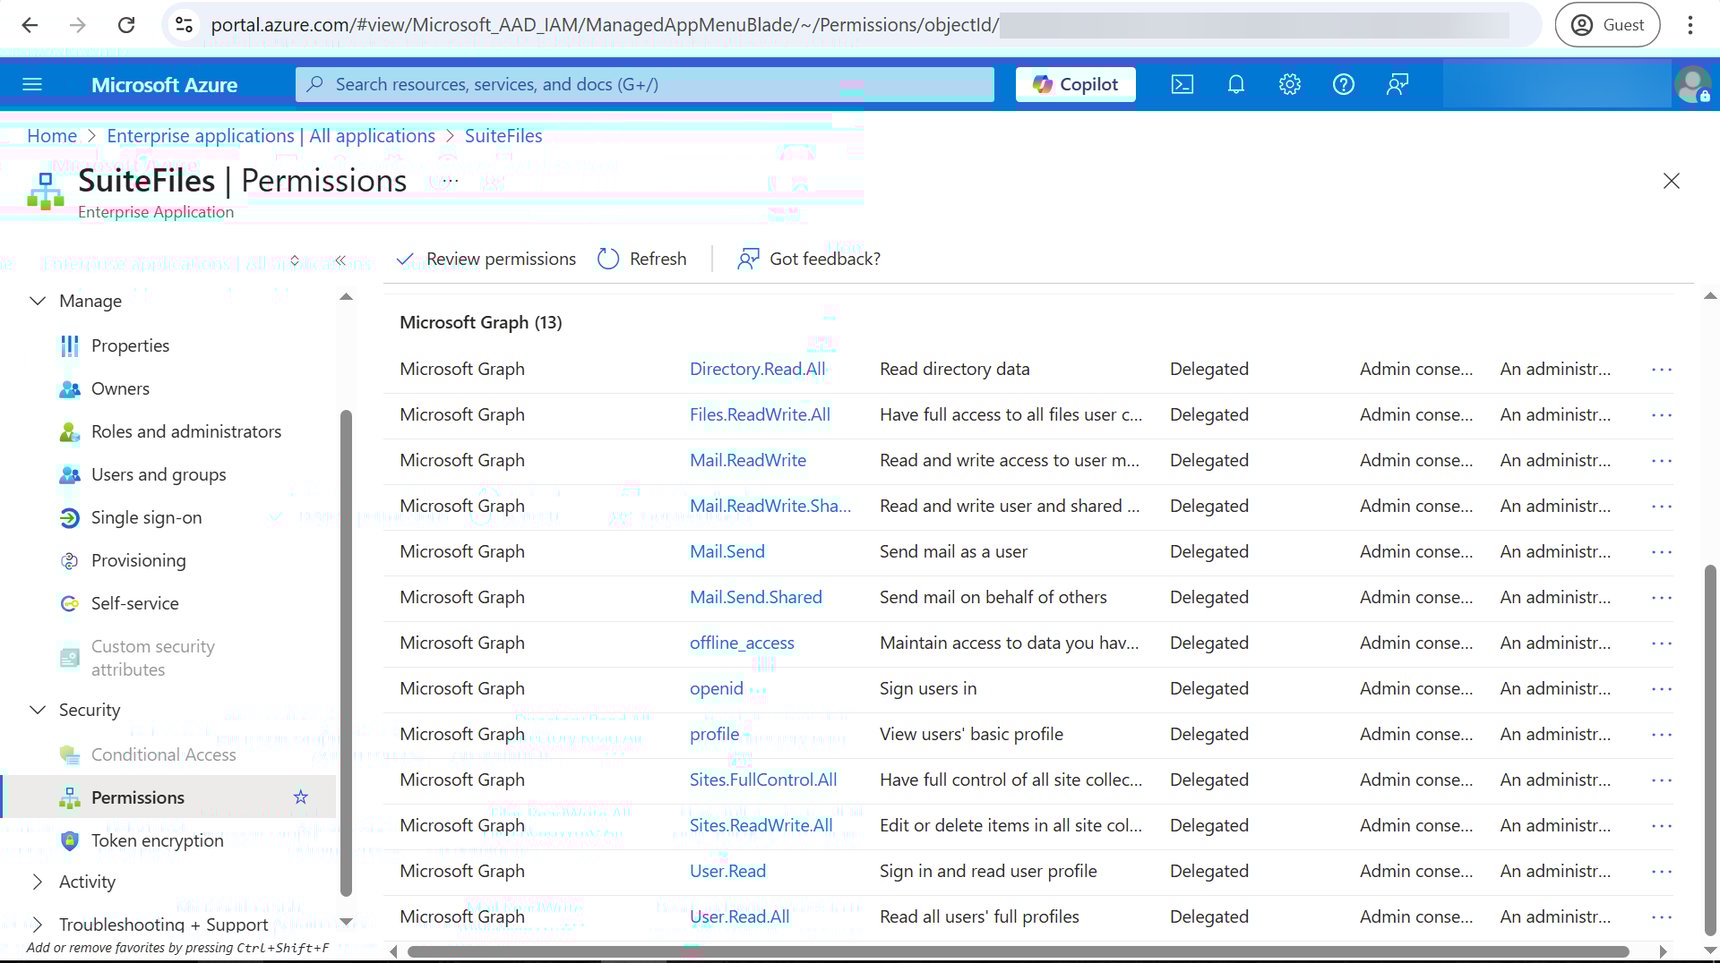Open the Mail.Send permission link
The height and width of the screenshot is (963, 1720).
tap(727, 551)
